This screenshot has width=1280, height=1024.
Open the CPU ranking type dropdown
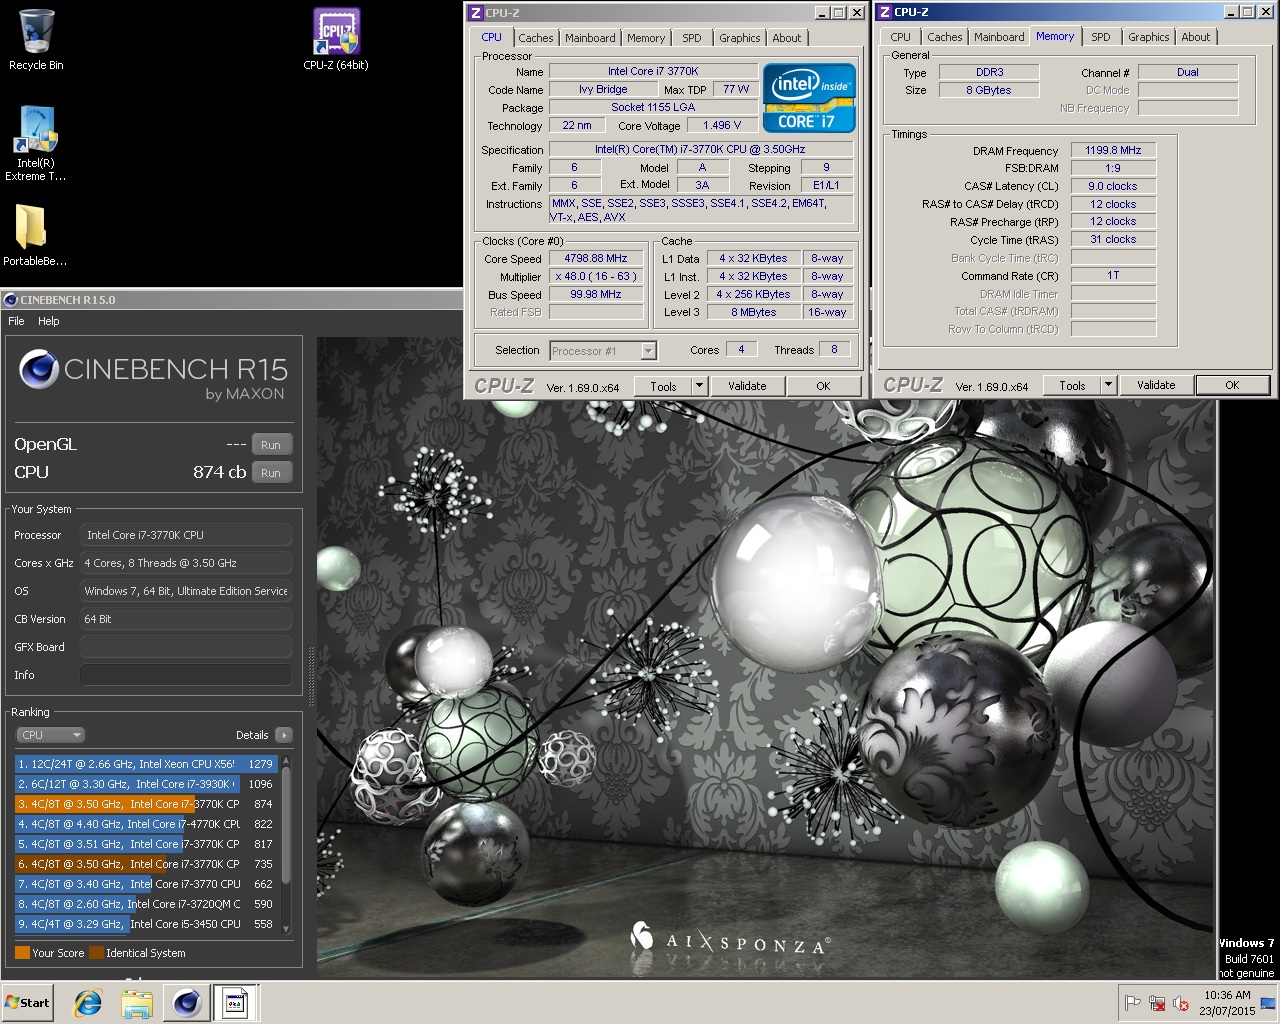pos(49,735)
